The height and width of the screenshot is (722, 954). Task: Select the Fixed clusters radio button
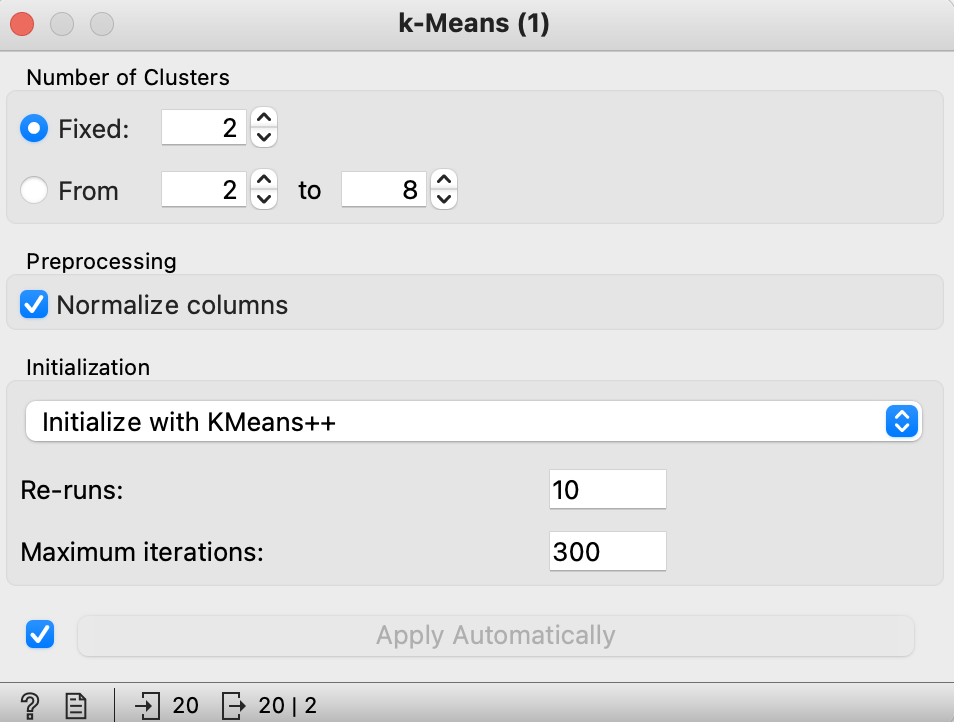34,128
